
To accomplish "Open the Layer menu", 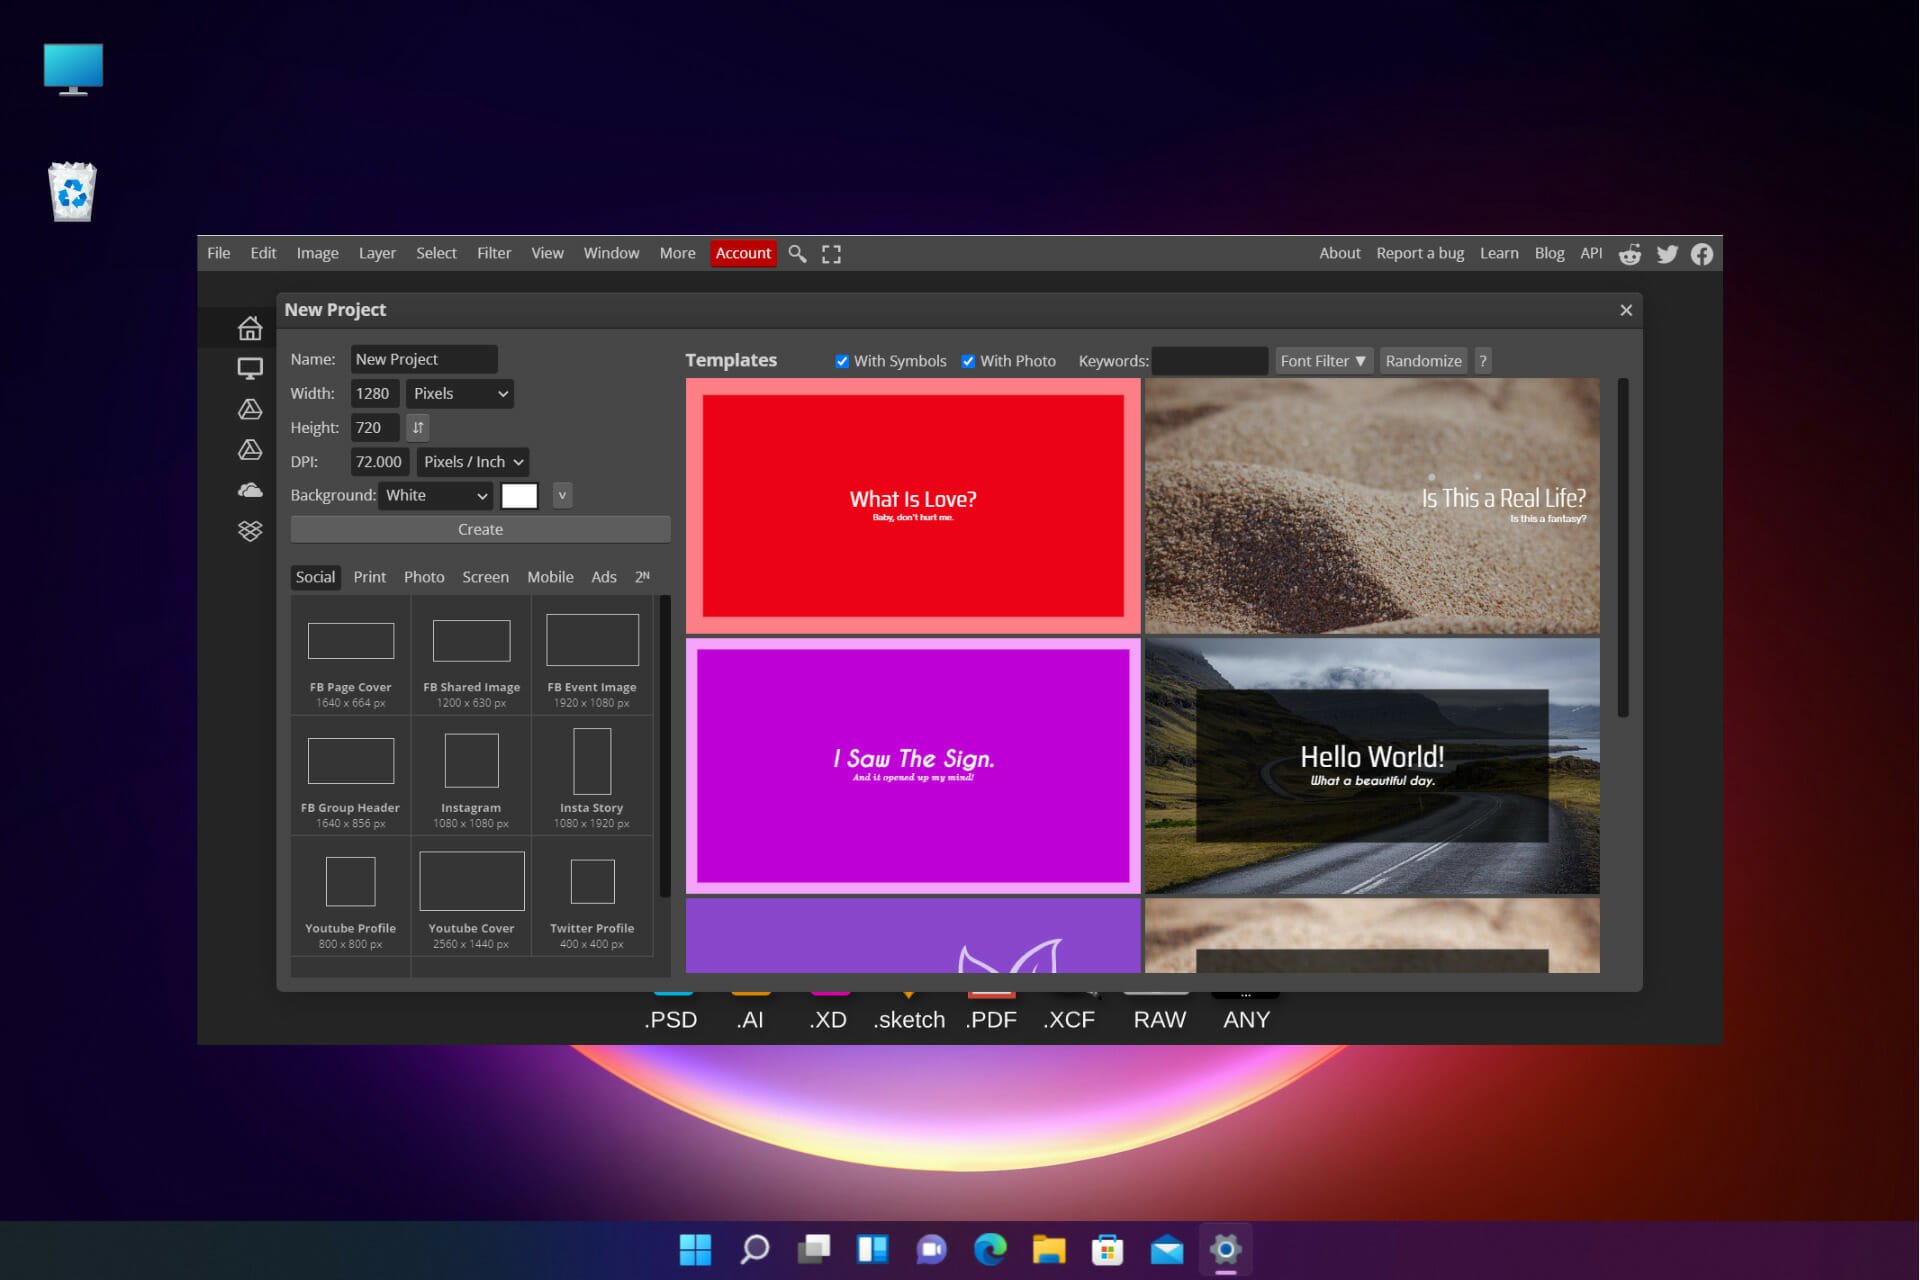I will 377,254.
